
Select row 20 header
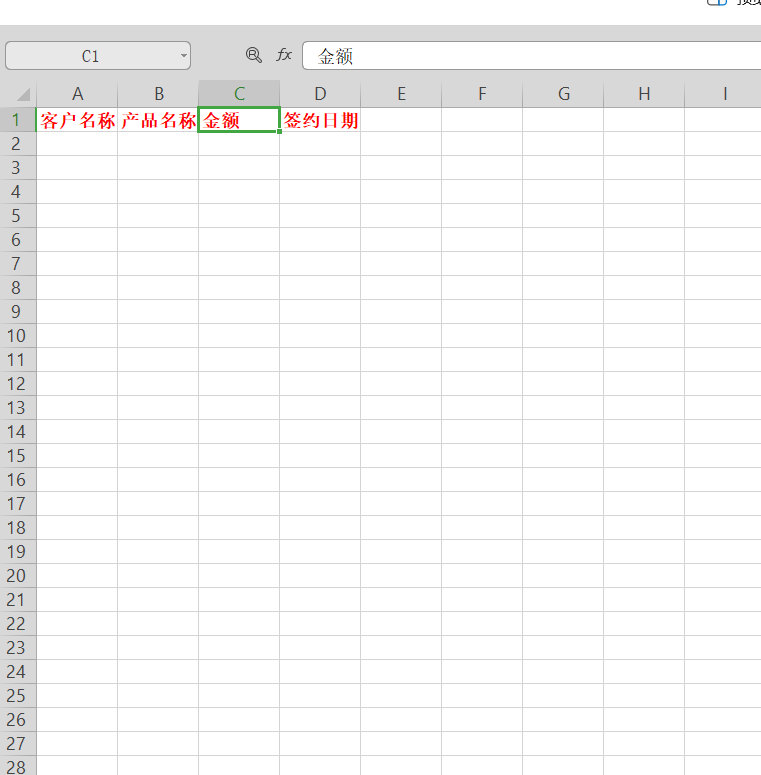coord(18,576)
